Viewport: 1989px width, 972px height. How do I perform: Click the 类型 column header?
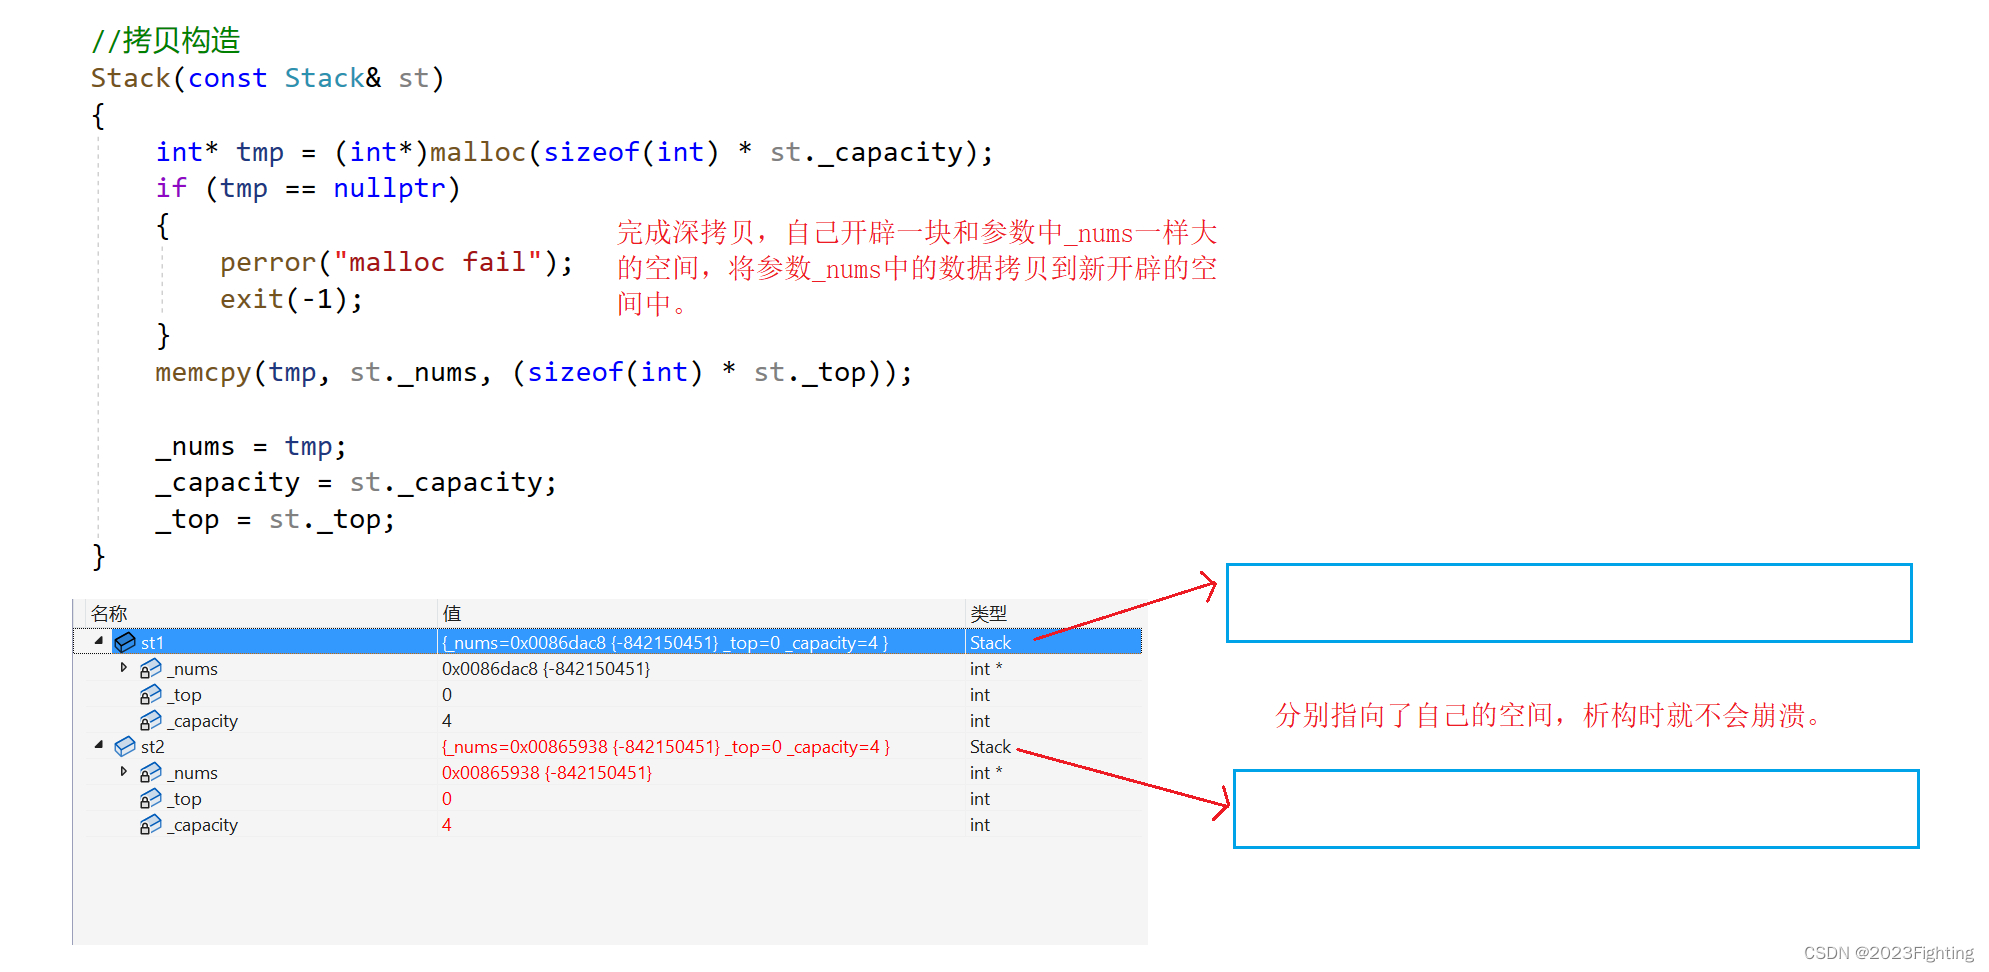click(x=988, y=613)
